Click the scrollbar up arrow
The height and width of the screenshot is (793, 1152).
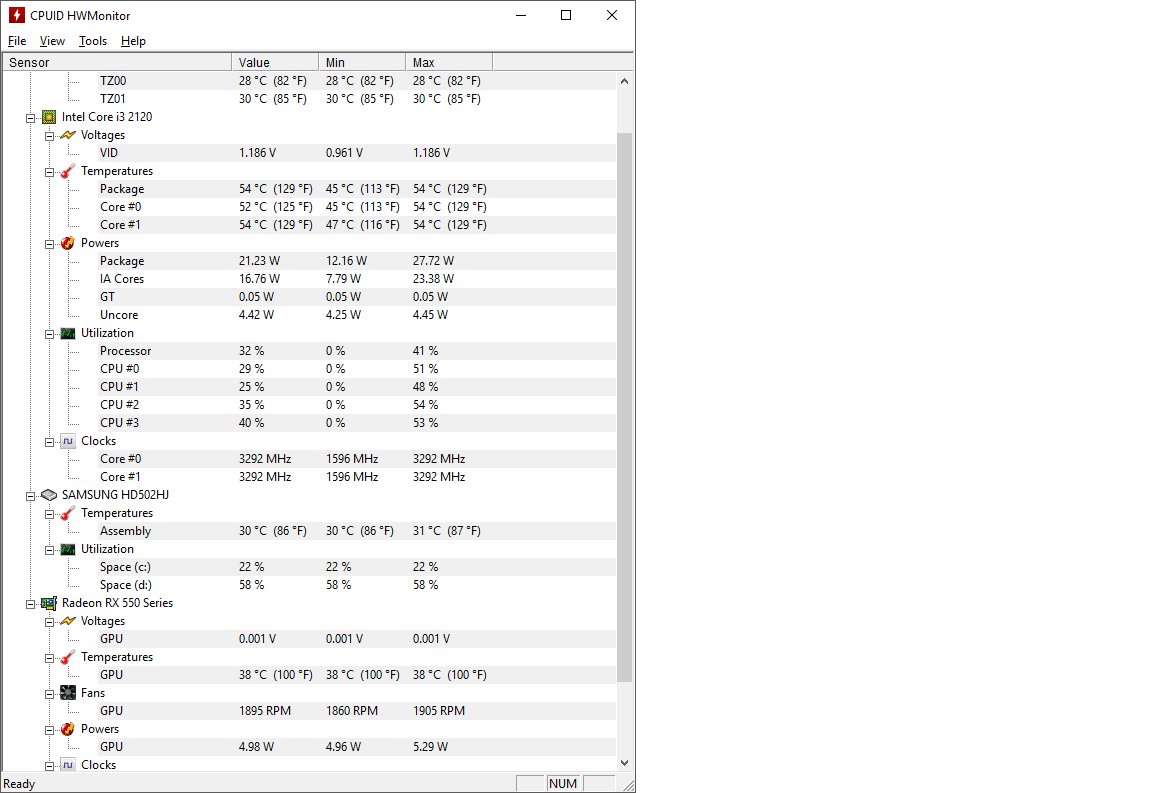tap(624, 81)
